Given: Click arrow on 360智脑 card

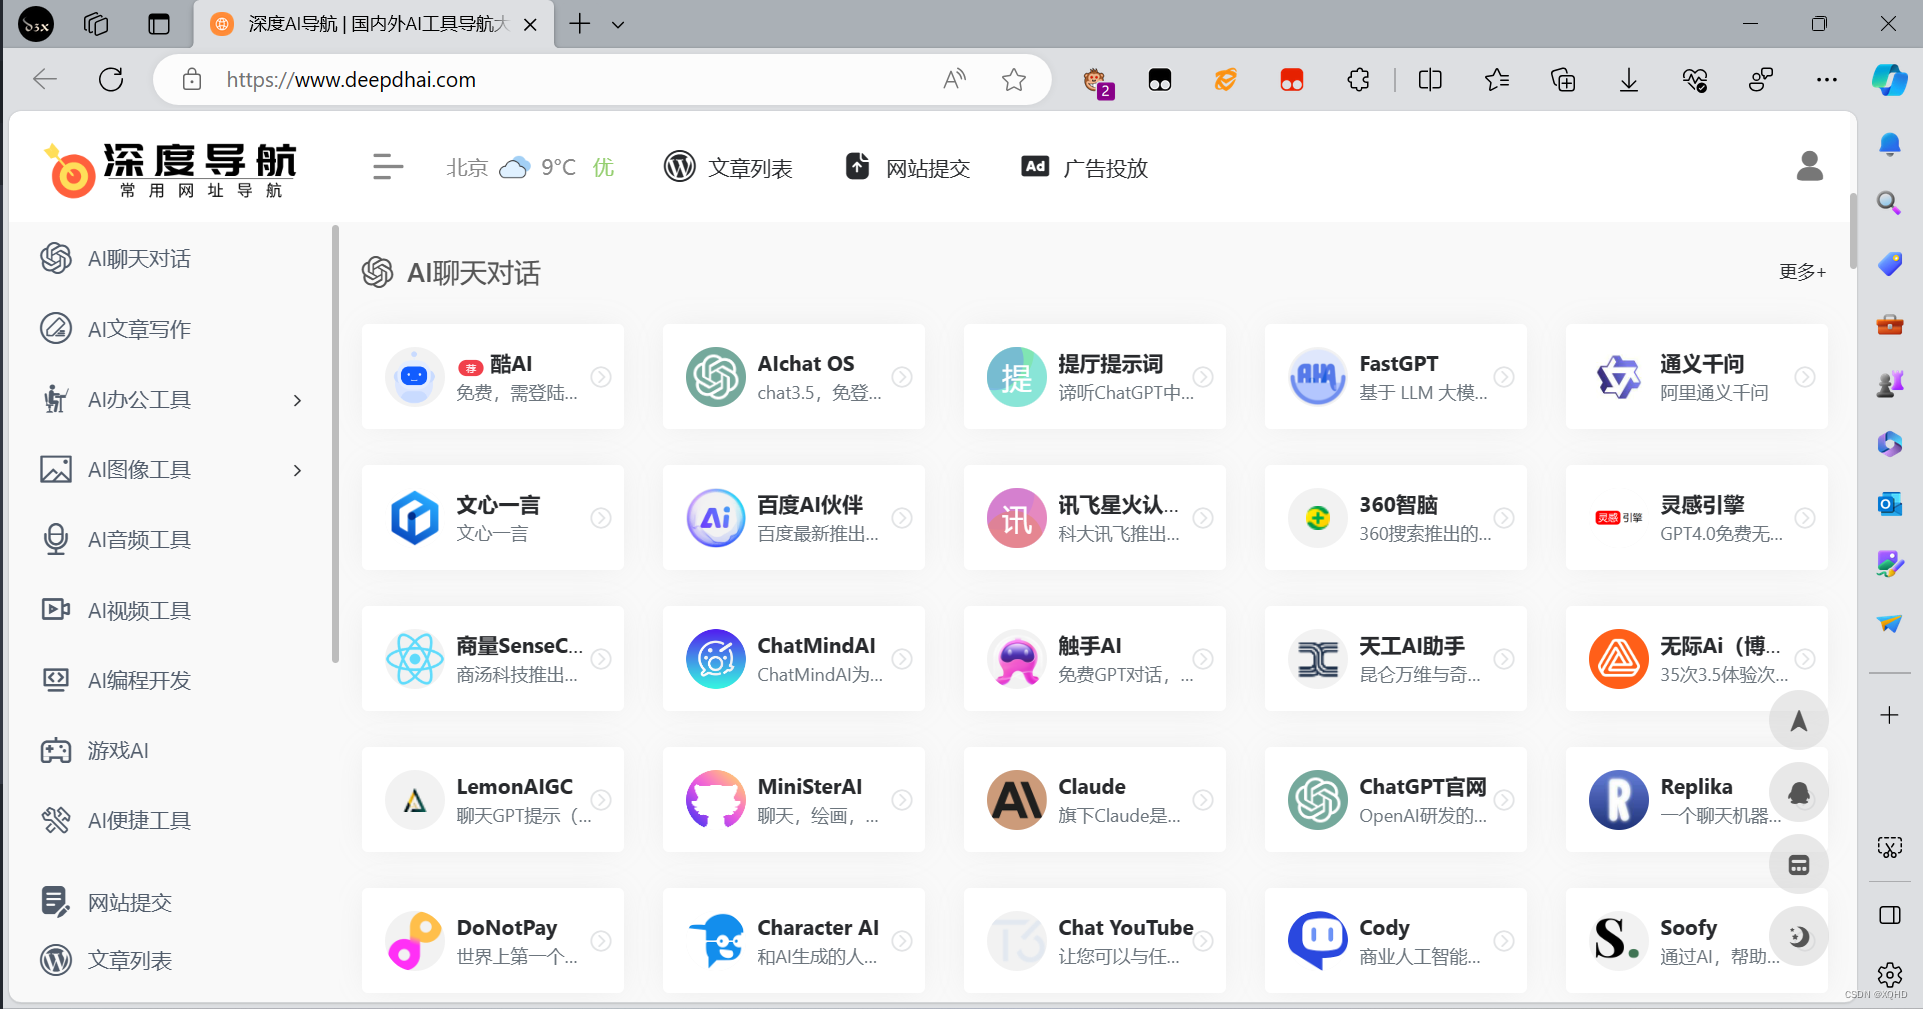Looking at the screenshot, I should 1504,518.
